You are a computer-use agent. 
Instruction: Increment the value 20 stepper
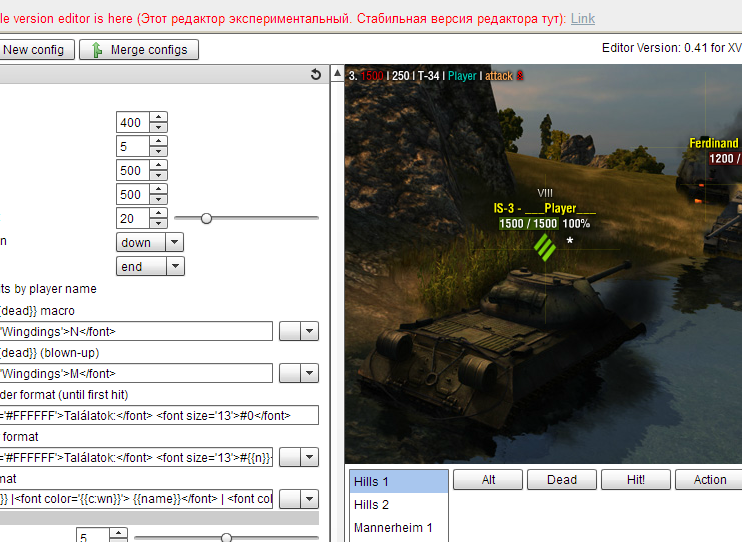(159, 213)
